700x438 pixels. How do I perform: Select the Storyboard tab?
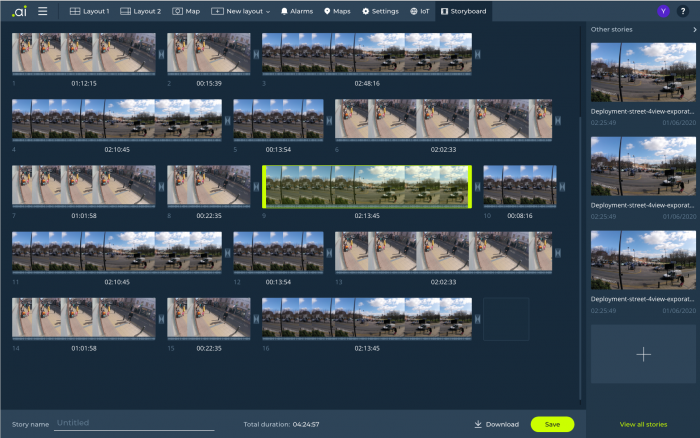point(464,11)
